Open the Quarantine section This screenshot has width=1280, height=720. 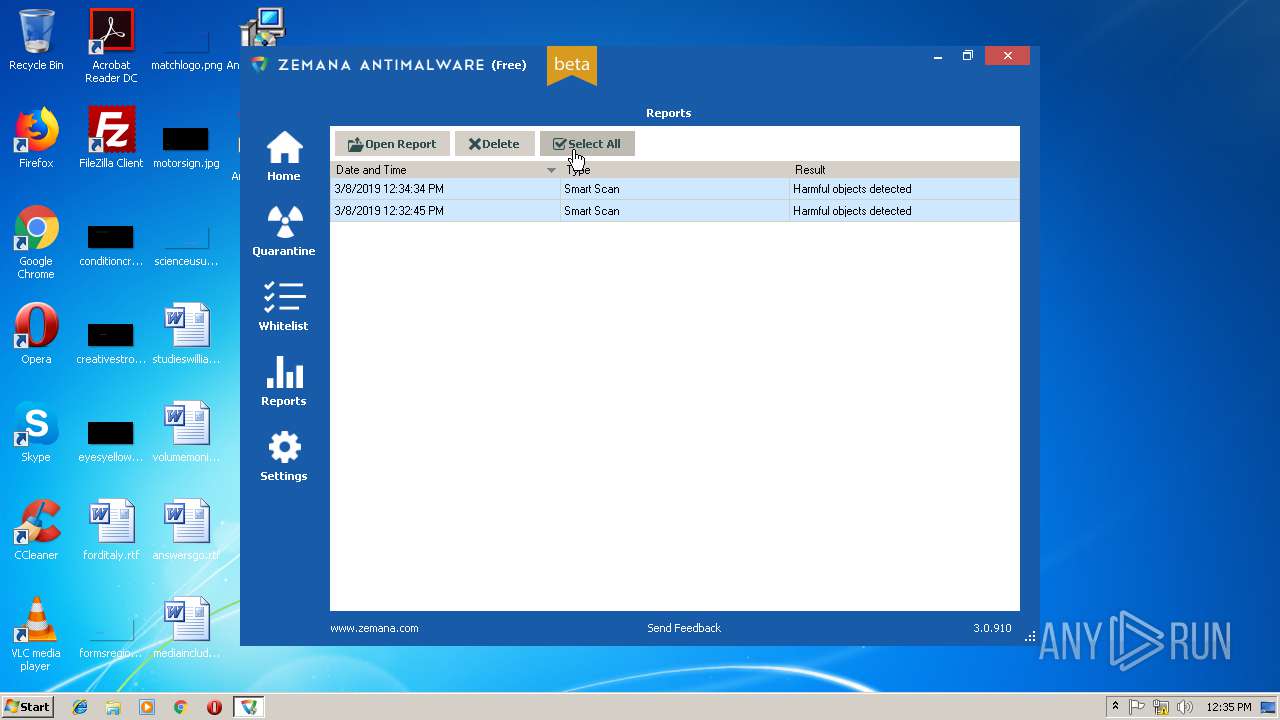284,231
